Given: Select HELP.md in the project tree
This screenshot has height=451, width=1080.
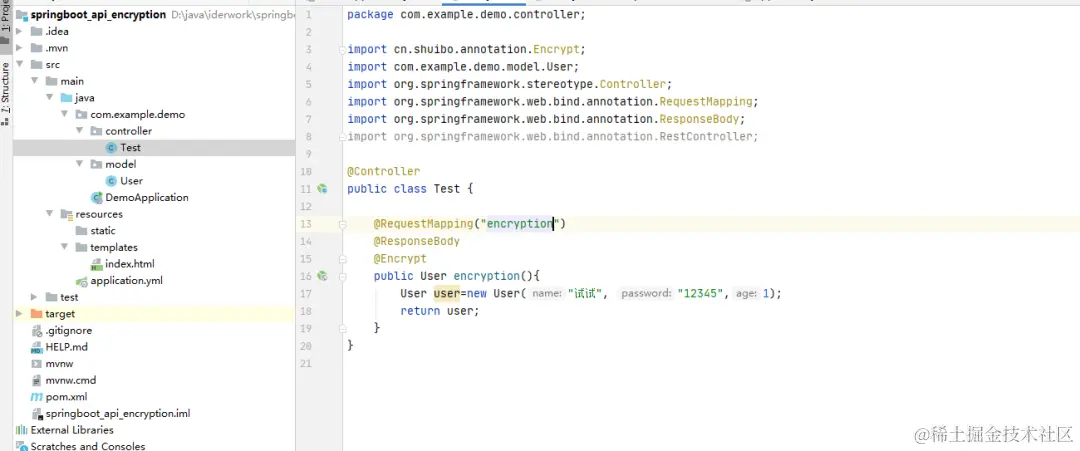Looking at the screenshot, I should click(x=66, y=347).
